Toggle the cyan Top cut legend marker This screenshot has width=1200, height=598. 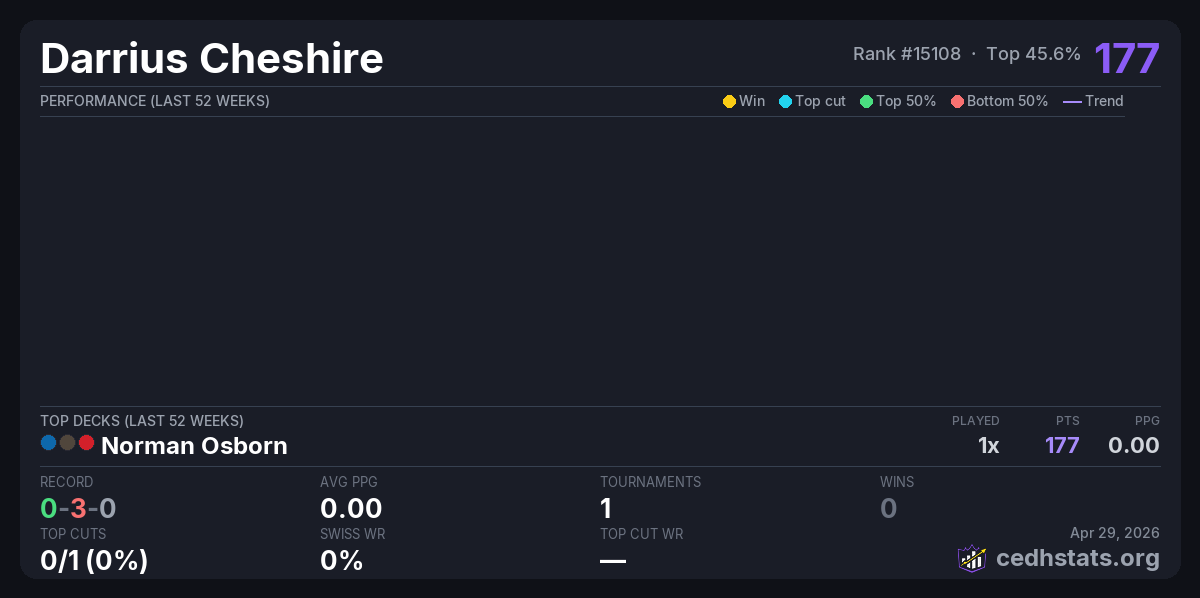click(x=785, y=101)
